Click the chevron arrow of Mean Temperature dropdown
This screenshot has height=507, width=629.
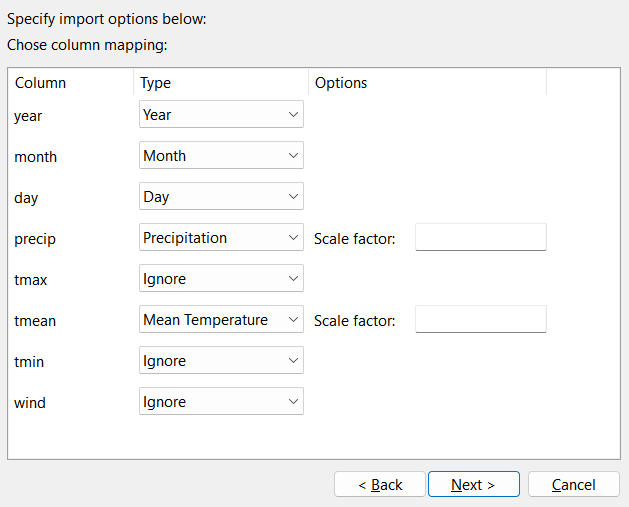(x=293, y=320)
